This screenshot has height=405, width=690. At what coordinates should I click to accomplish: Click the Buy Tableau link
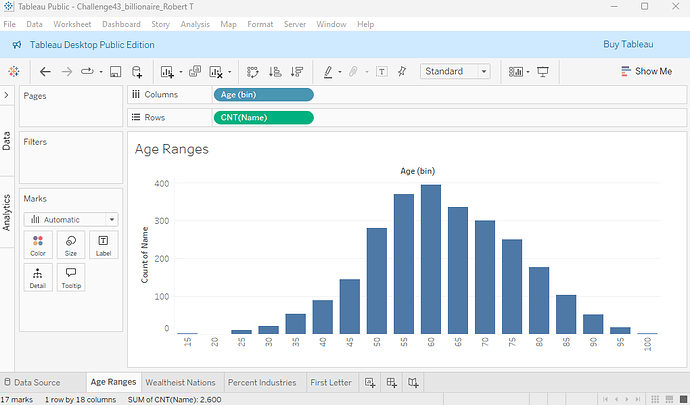tap(628, 45)
